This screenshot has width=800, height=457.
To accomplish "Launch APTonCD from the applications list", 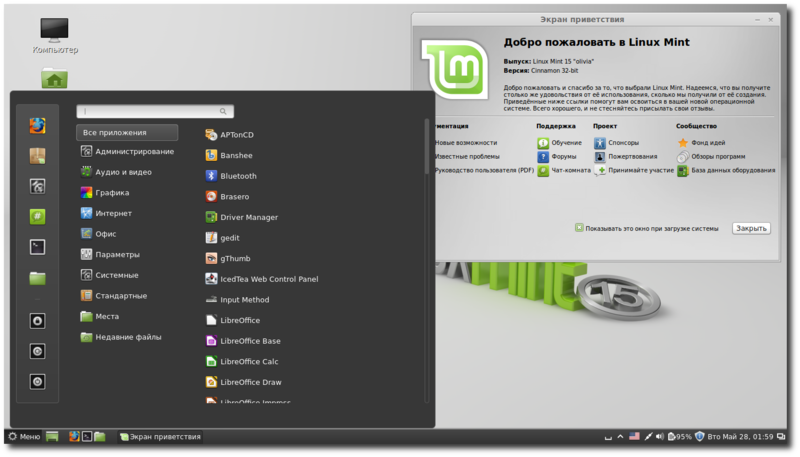I will [230, 135].
